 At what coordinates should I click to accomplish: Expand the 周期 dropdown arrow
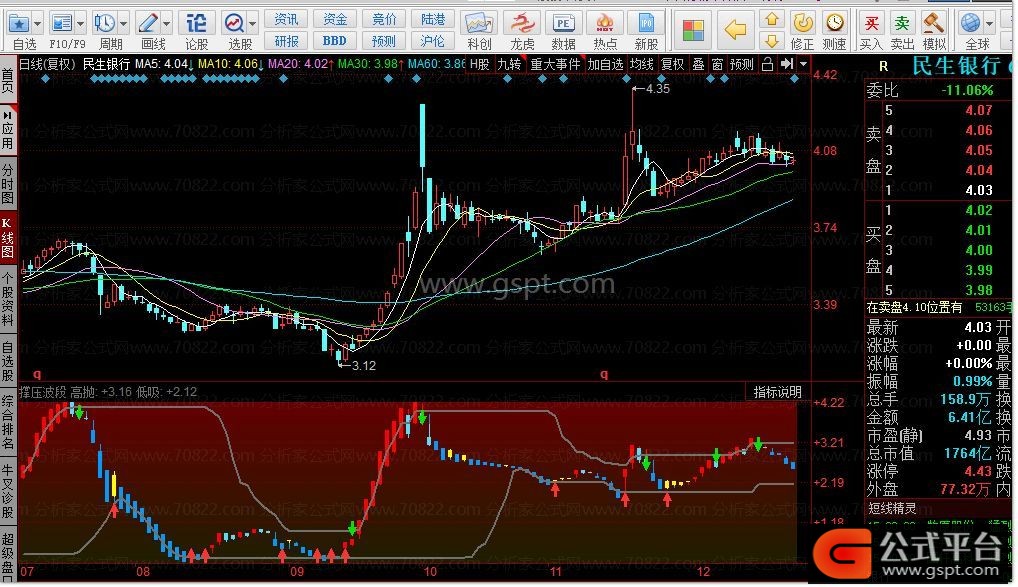tap(123, 25)
